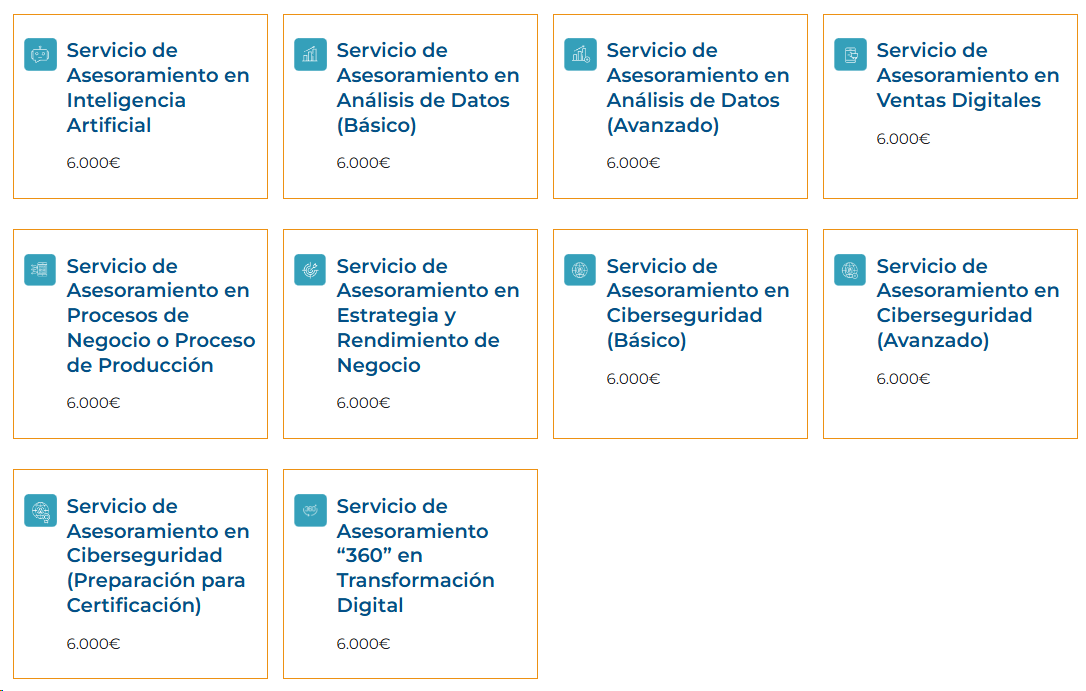Select Estrategia y Rendimiento de Negocio title
Image resolution: width=1086 pixels, height=691 pixels.
(428, 316)
